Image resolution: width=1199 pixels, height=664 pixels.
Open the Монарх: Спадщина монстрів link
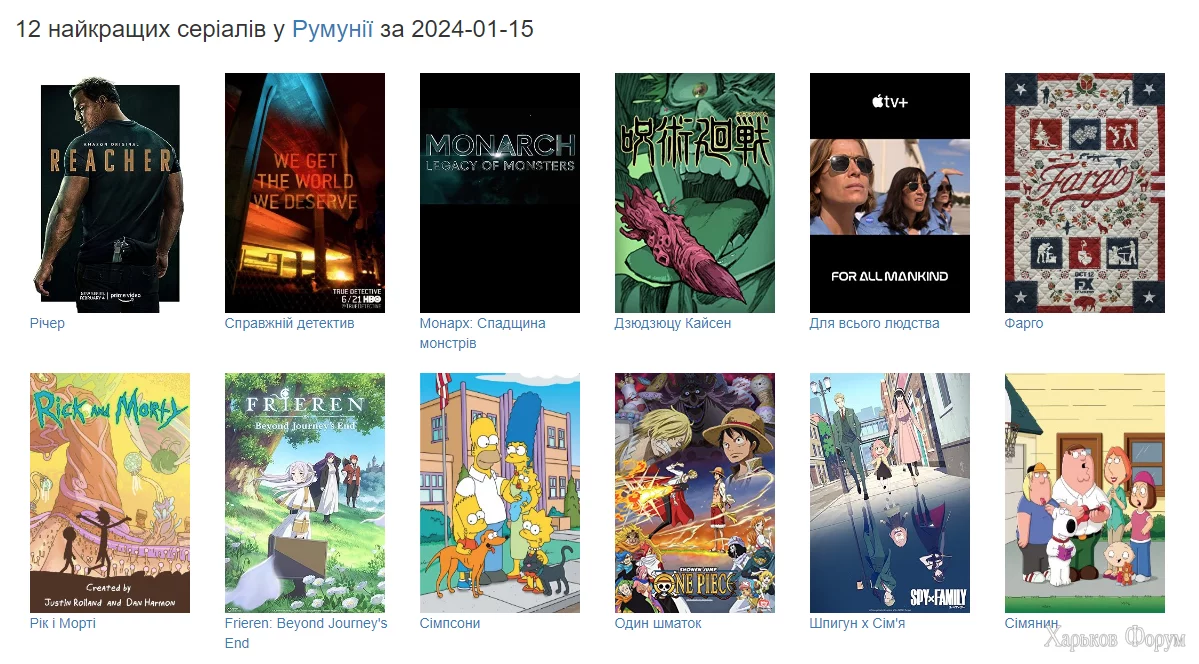pyautogui.click(x=483, y=333)
